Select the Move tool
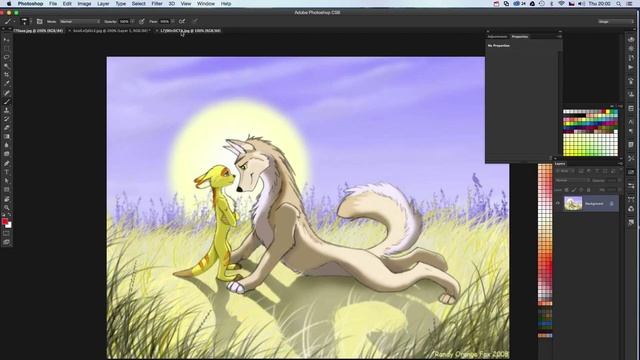This screenshot has height=360, width=640. (x=6, y=40)
